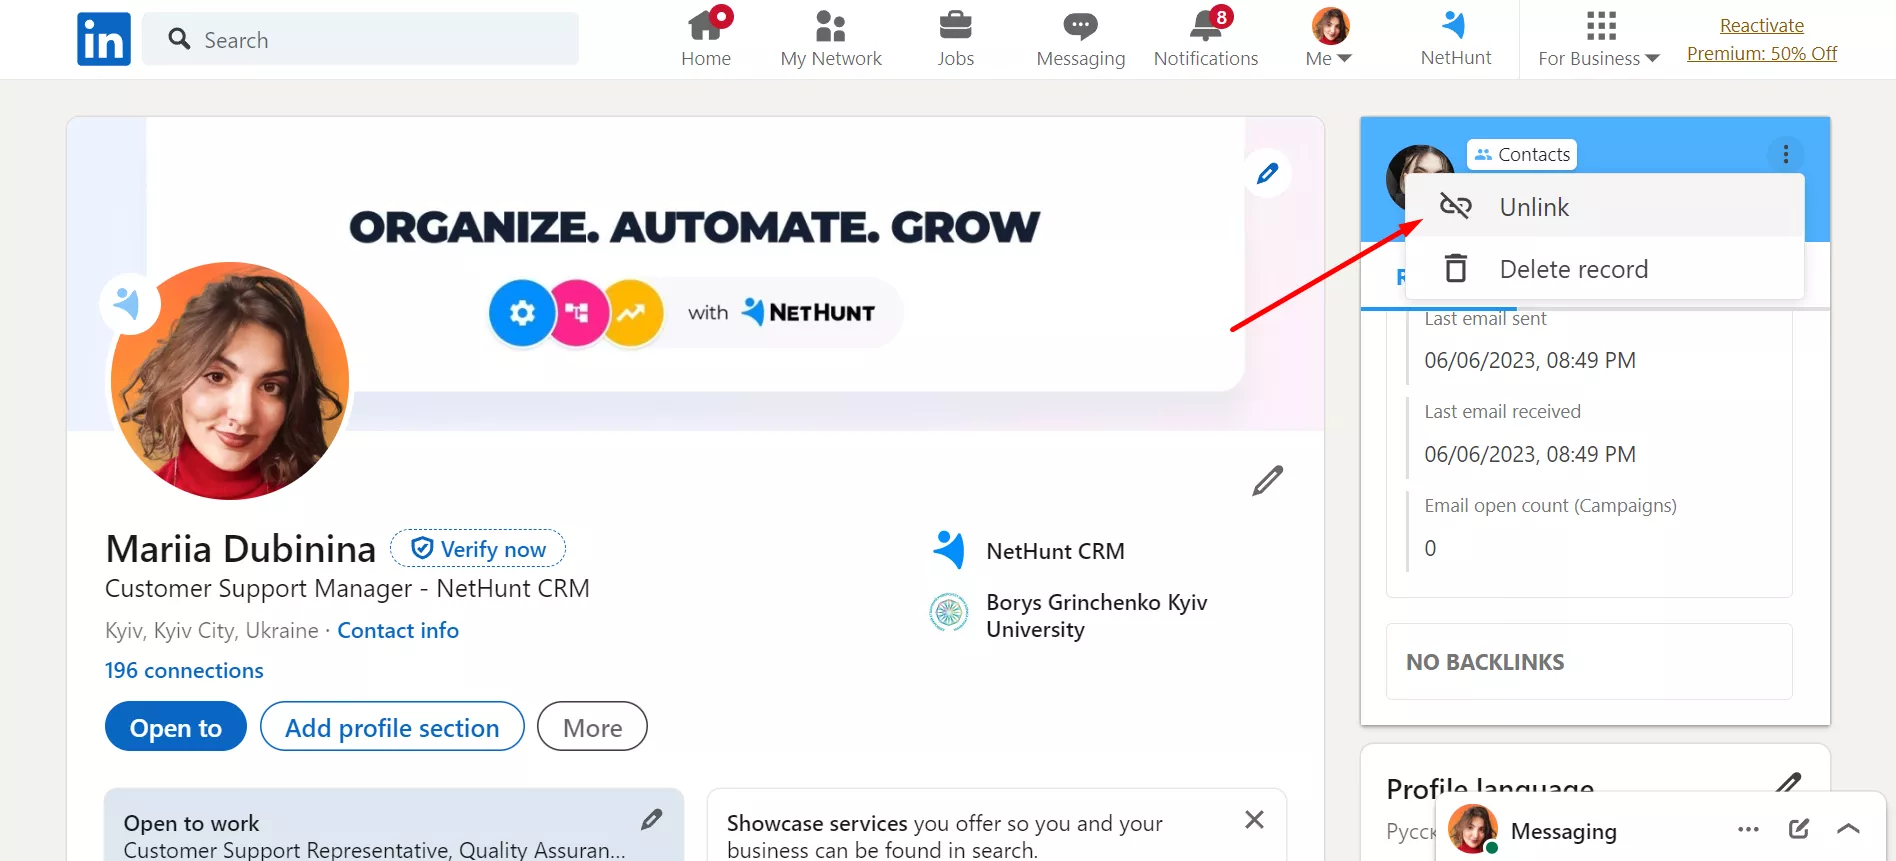The width and height of the screenshot is (1896, 861).
Task: Click Email open count value 0
Action: tap(1430, 548)
